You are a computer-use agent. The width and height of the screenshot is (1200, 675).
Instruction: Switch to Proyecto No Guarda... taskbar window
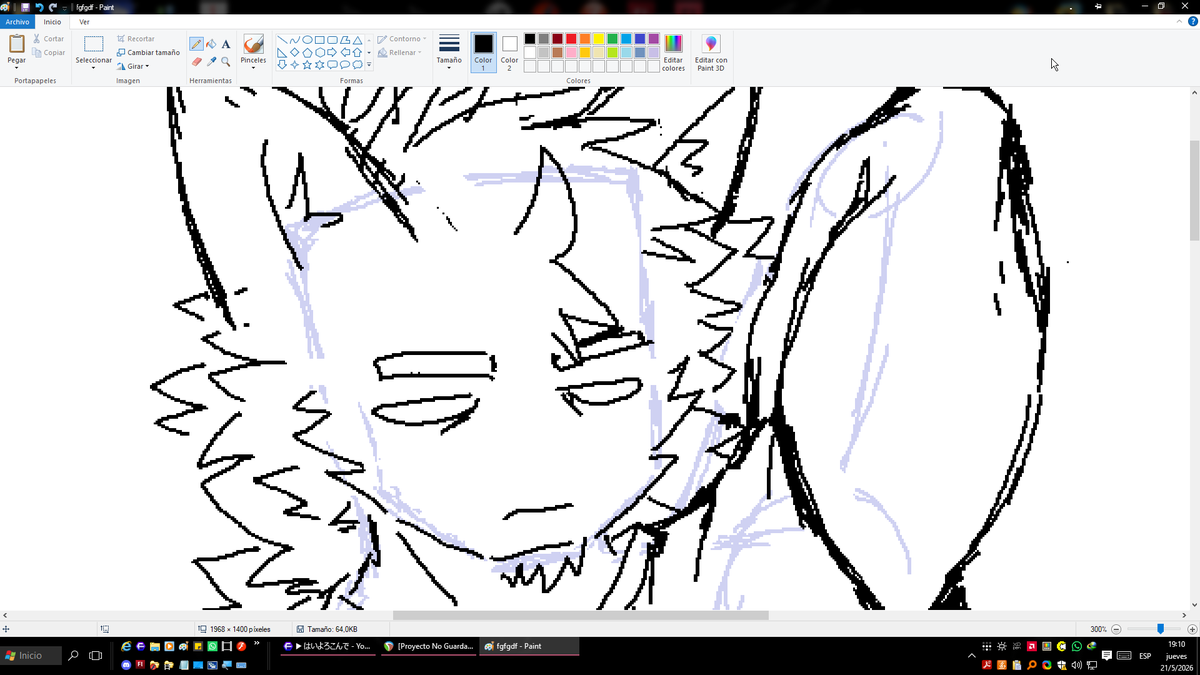[x=430, y=646]
